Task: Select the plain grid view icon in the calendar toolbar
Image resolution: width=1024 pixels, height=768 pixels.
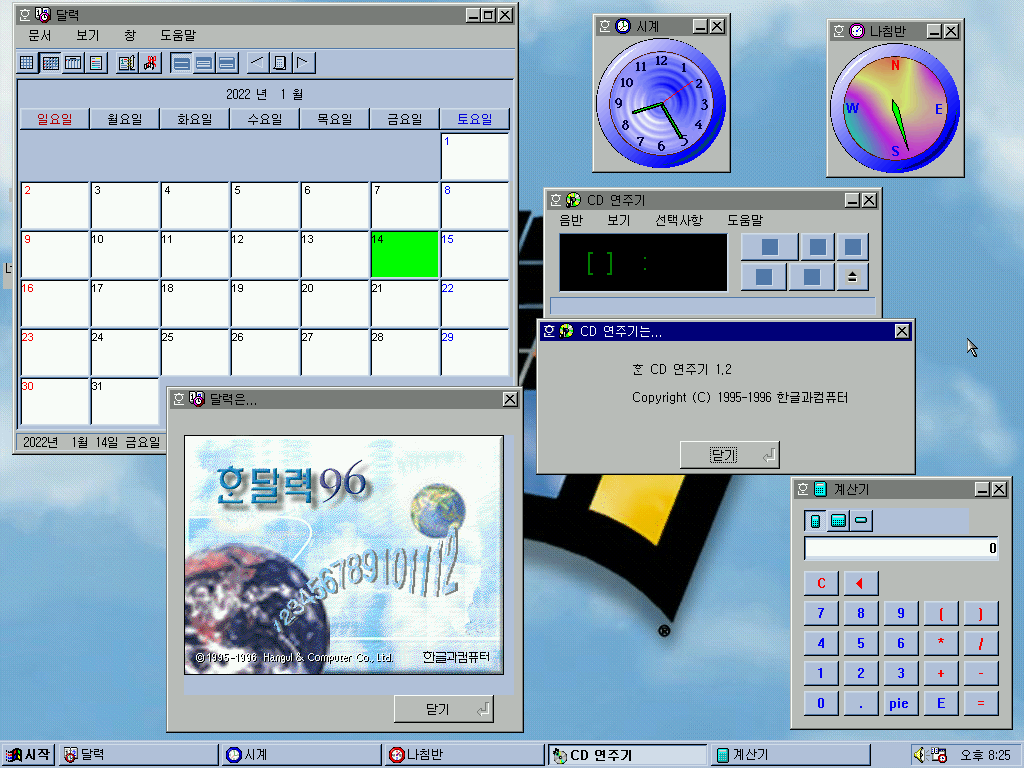Action: [x=27, y=63]
